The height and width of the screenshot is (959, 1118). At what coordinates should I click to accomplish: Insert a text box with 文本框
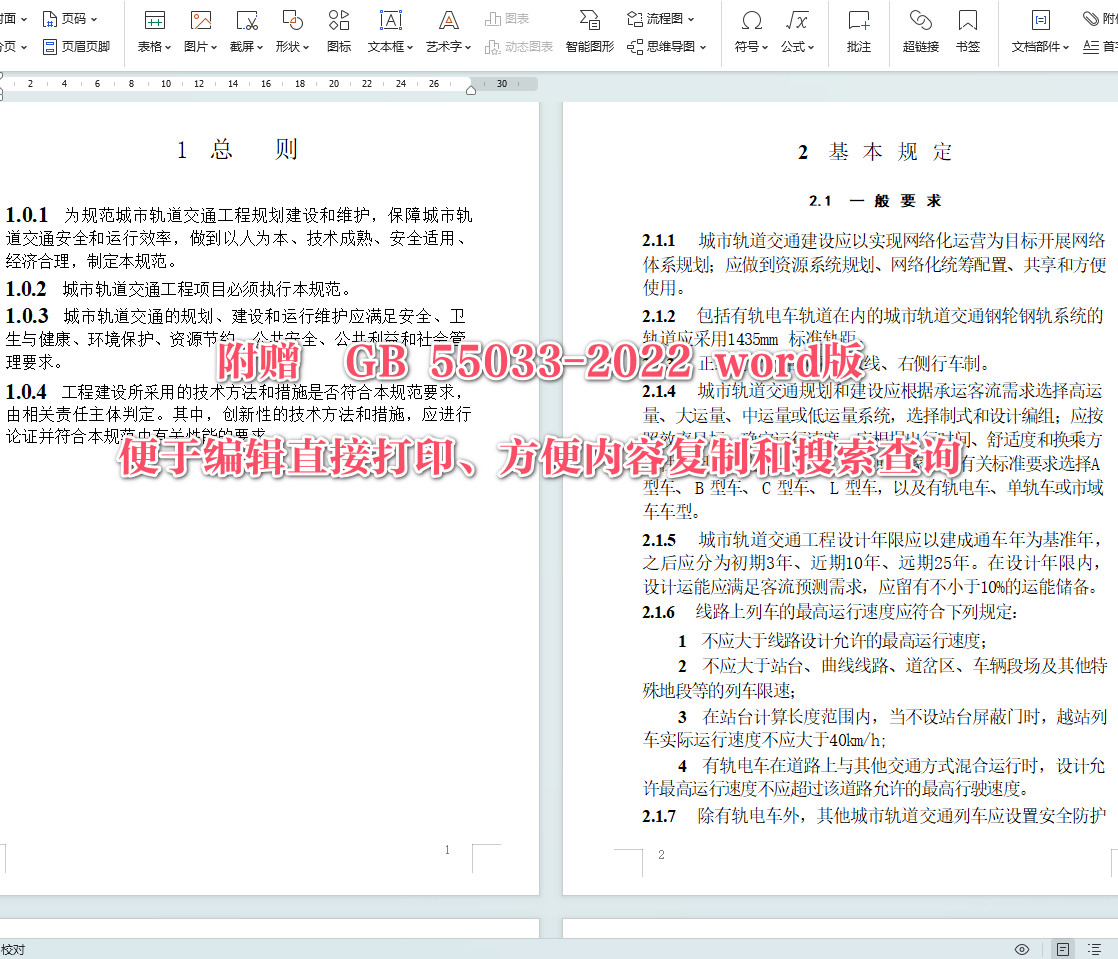[x=387, y=28]
